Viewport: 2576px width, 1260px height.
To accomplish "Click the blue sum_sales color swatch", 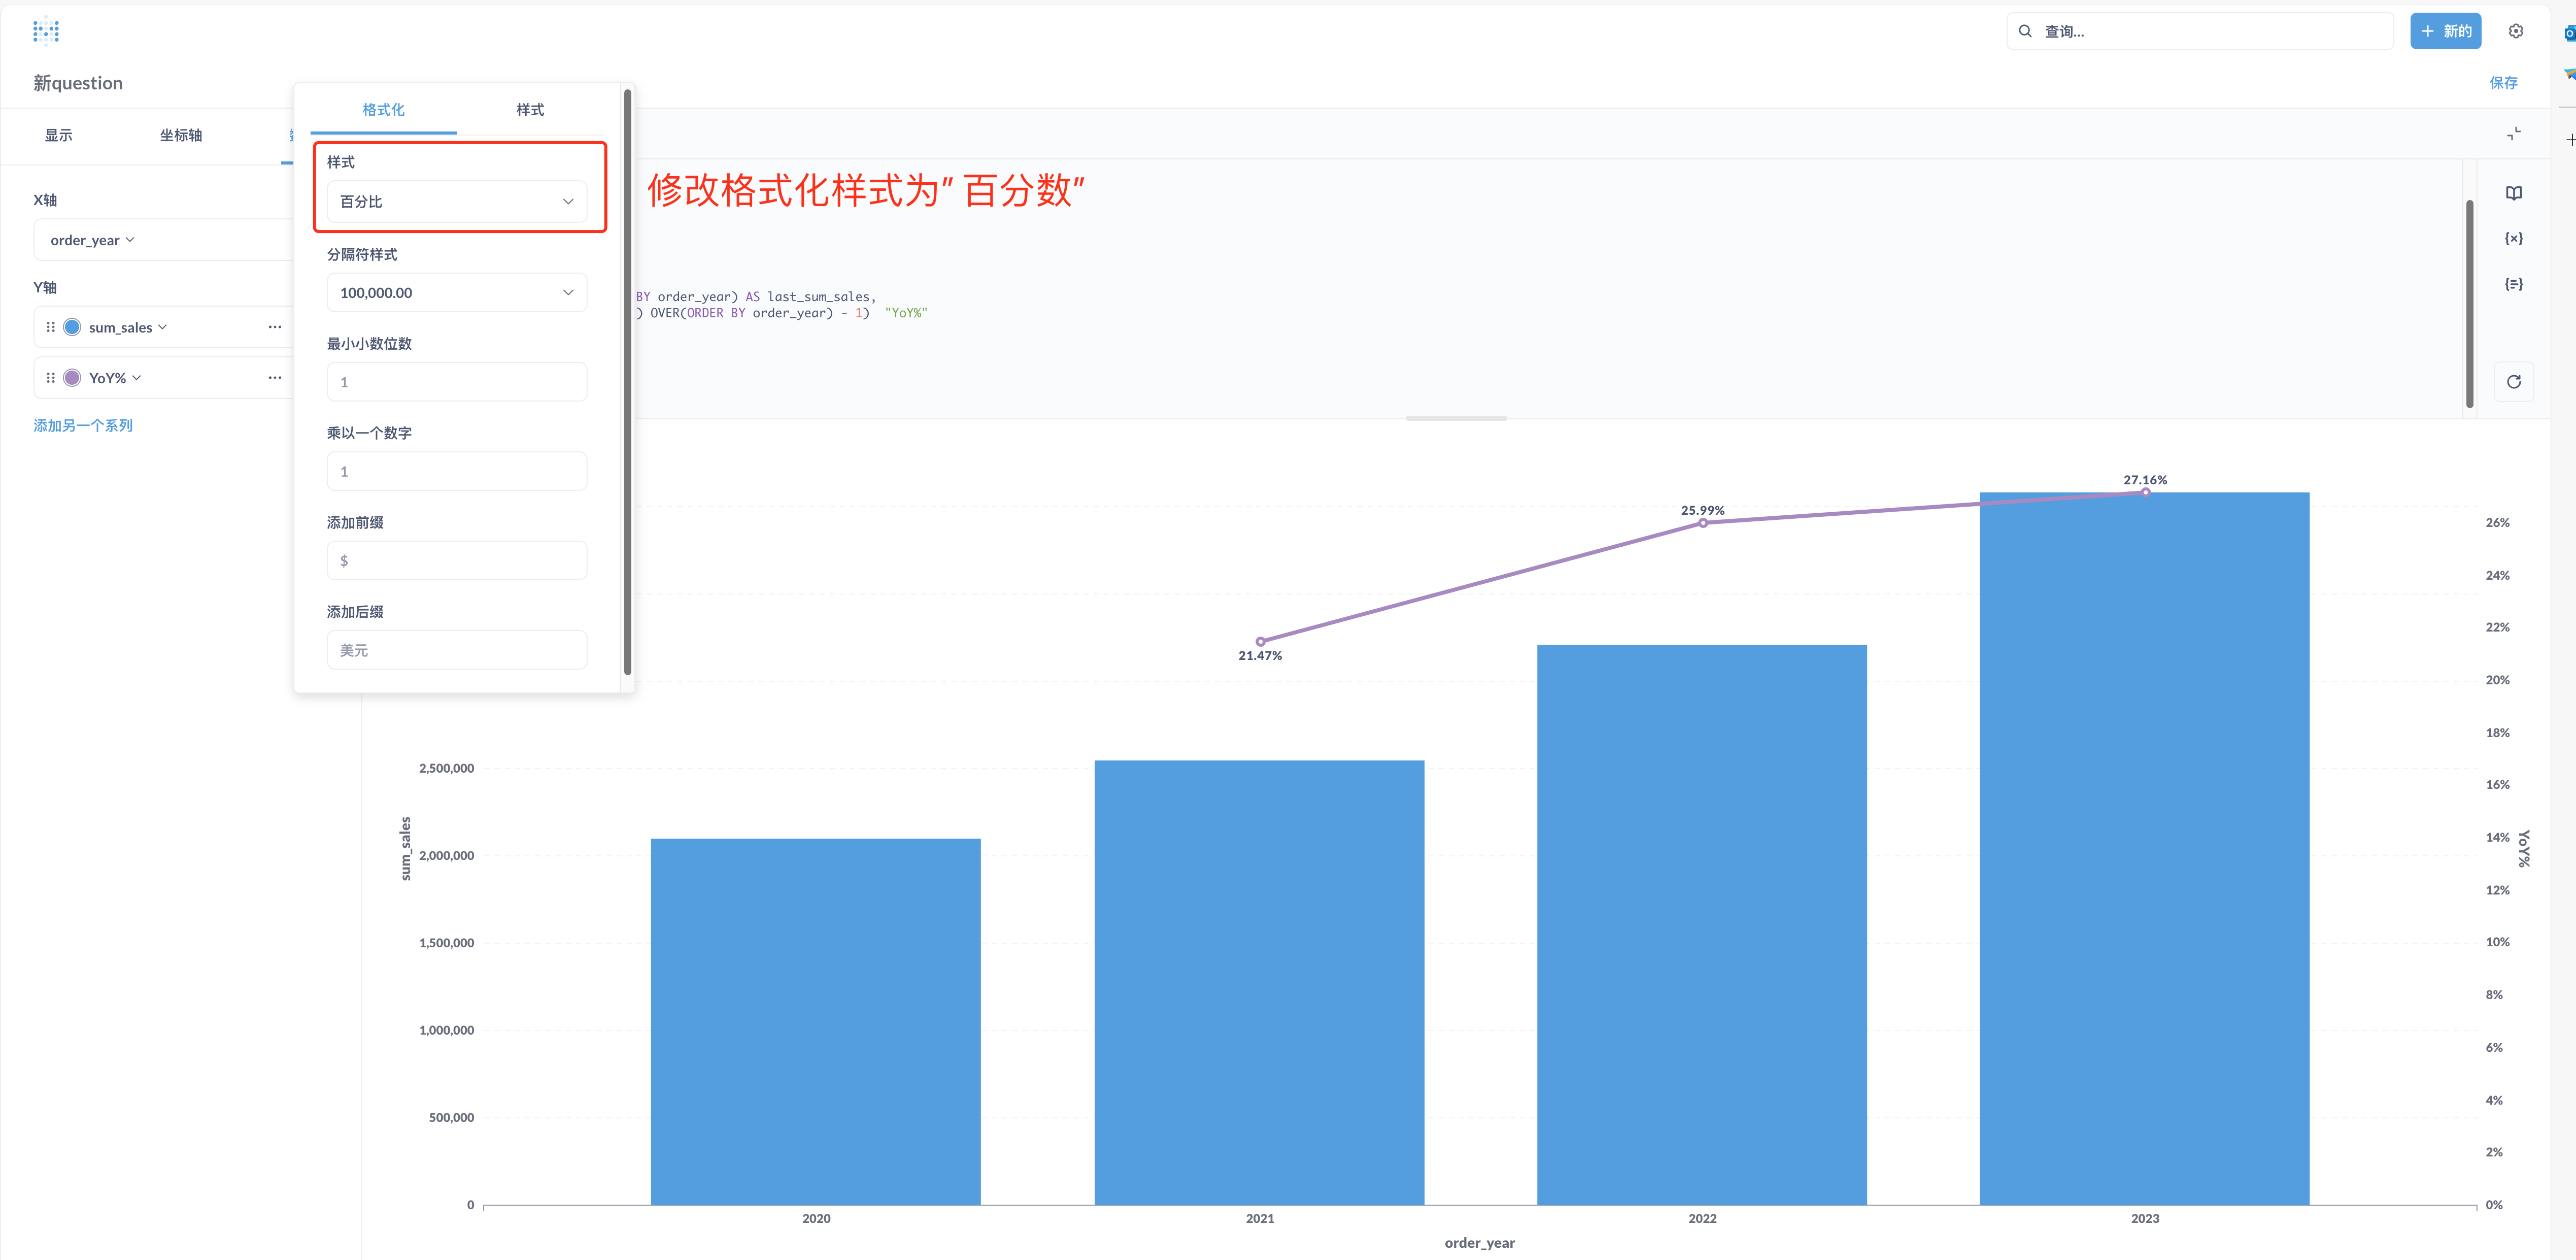I will pyautogui.click(x=72, y=327).
